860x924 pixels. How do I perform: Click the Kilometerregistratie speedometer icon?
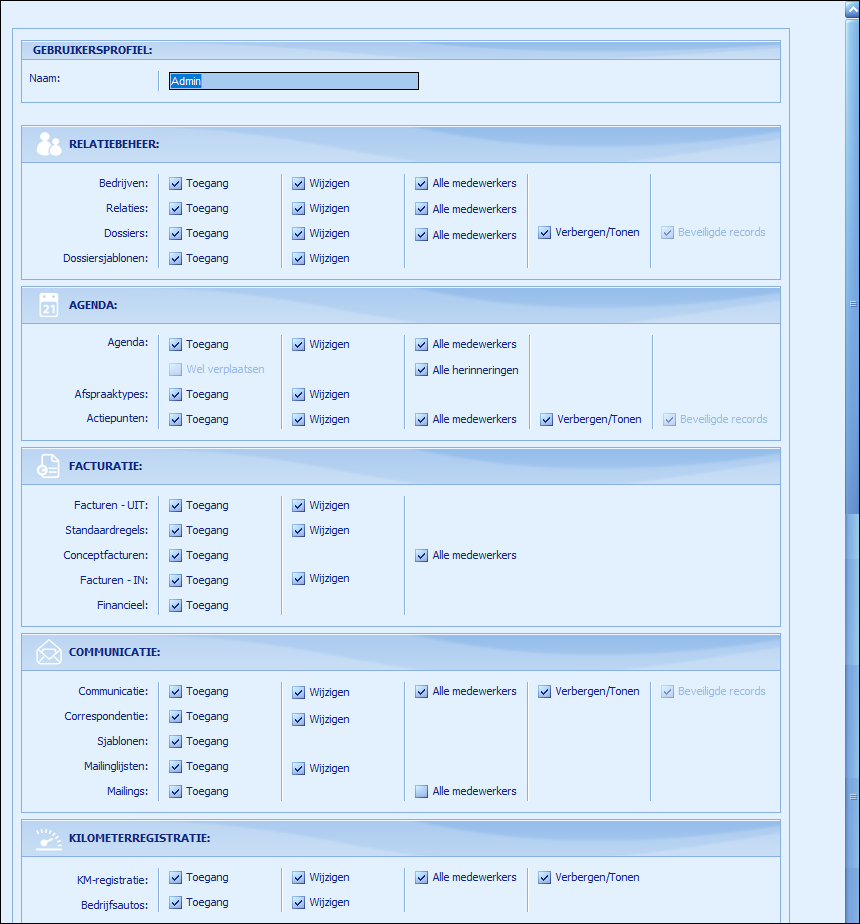click(49, 839)
